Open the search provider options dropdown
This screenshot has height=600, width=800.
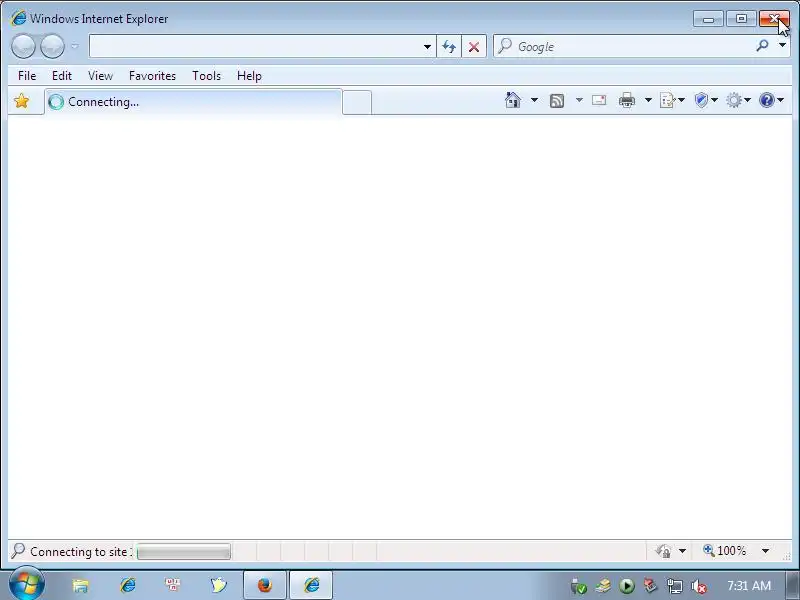click(x=782, y=45)
